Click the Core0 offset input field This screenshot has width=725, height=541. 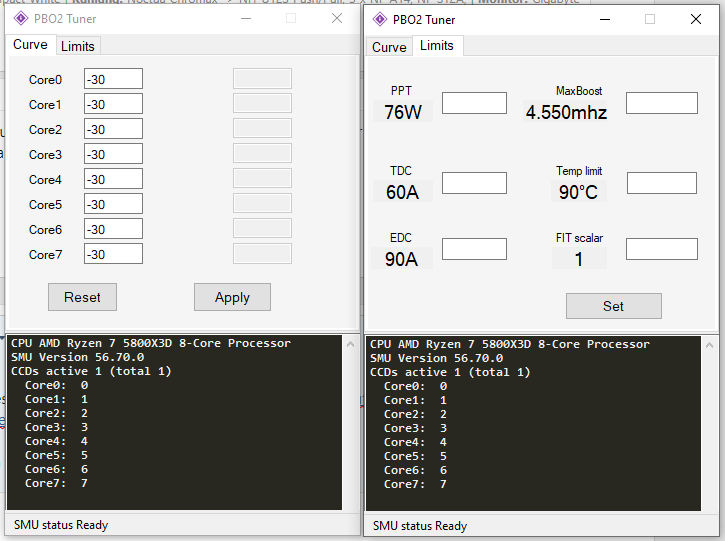tap(113, 79)
